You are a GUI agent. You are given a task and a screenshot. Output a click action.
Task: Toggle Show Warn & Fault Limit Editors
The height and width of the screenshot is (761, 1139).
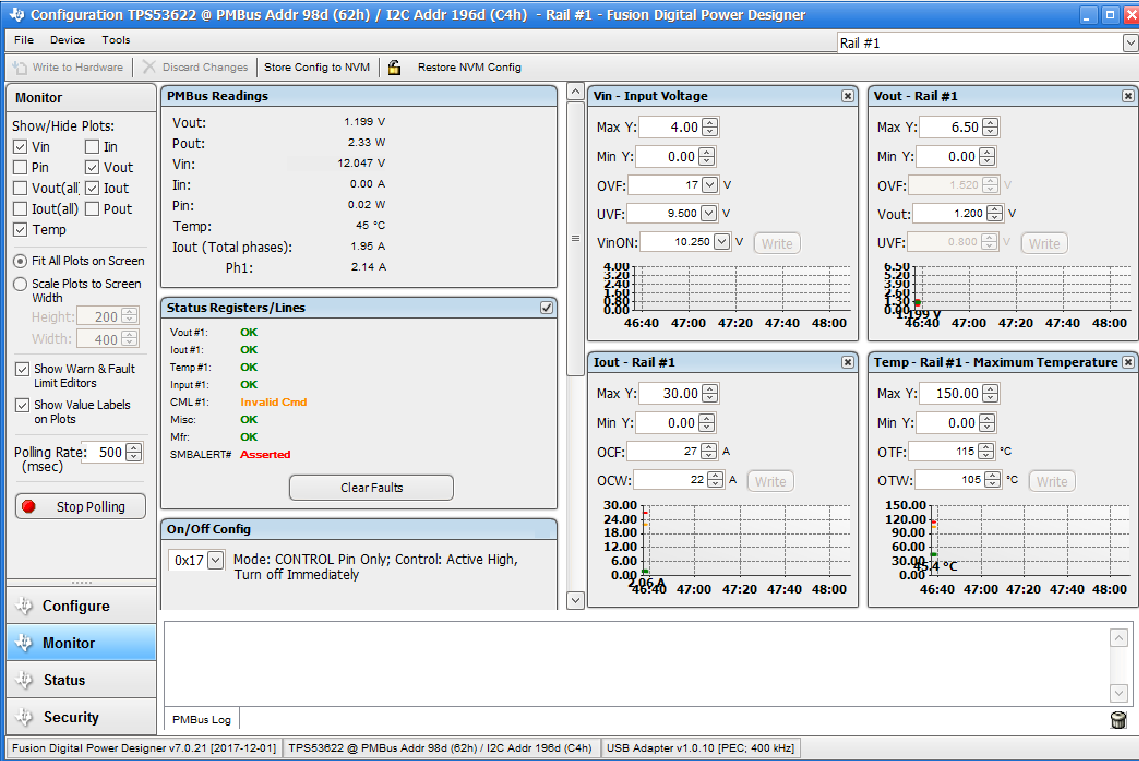coord(22,369)
